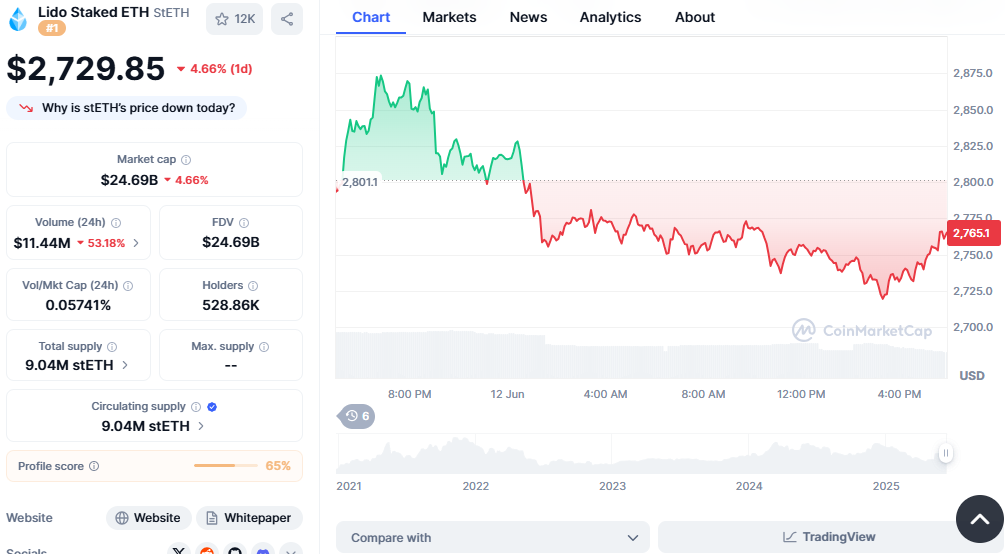Viewport: 1005px width, 554px height.
Task: Click the time range slider handle
Action: coord(945,453)
